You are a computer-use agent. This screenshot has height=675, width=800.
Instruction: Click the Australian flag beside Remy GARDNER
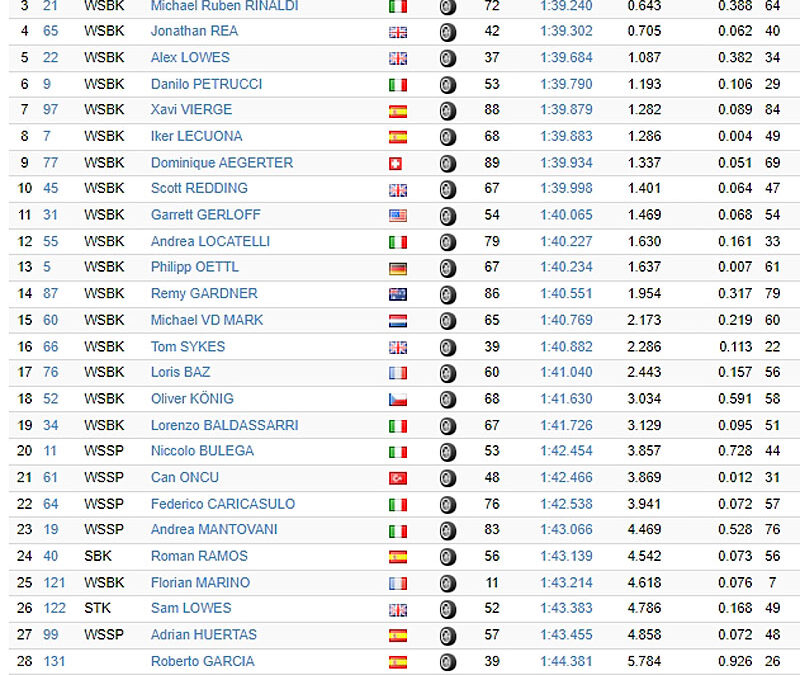click(398, 294)
